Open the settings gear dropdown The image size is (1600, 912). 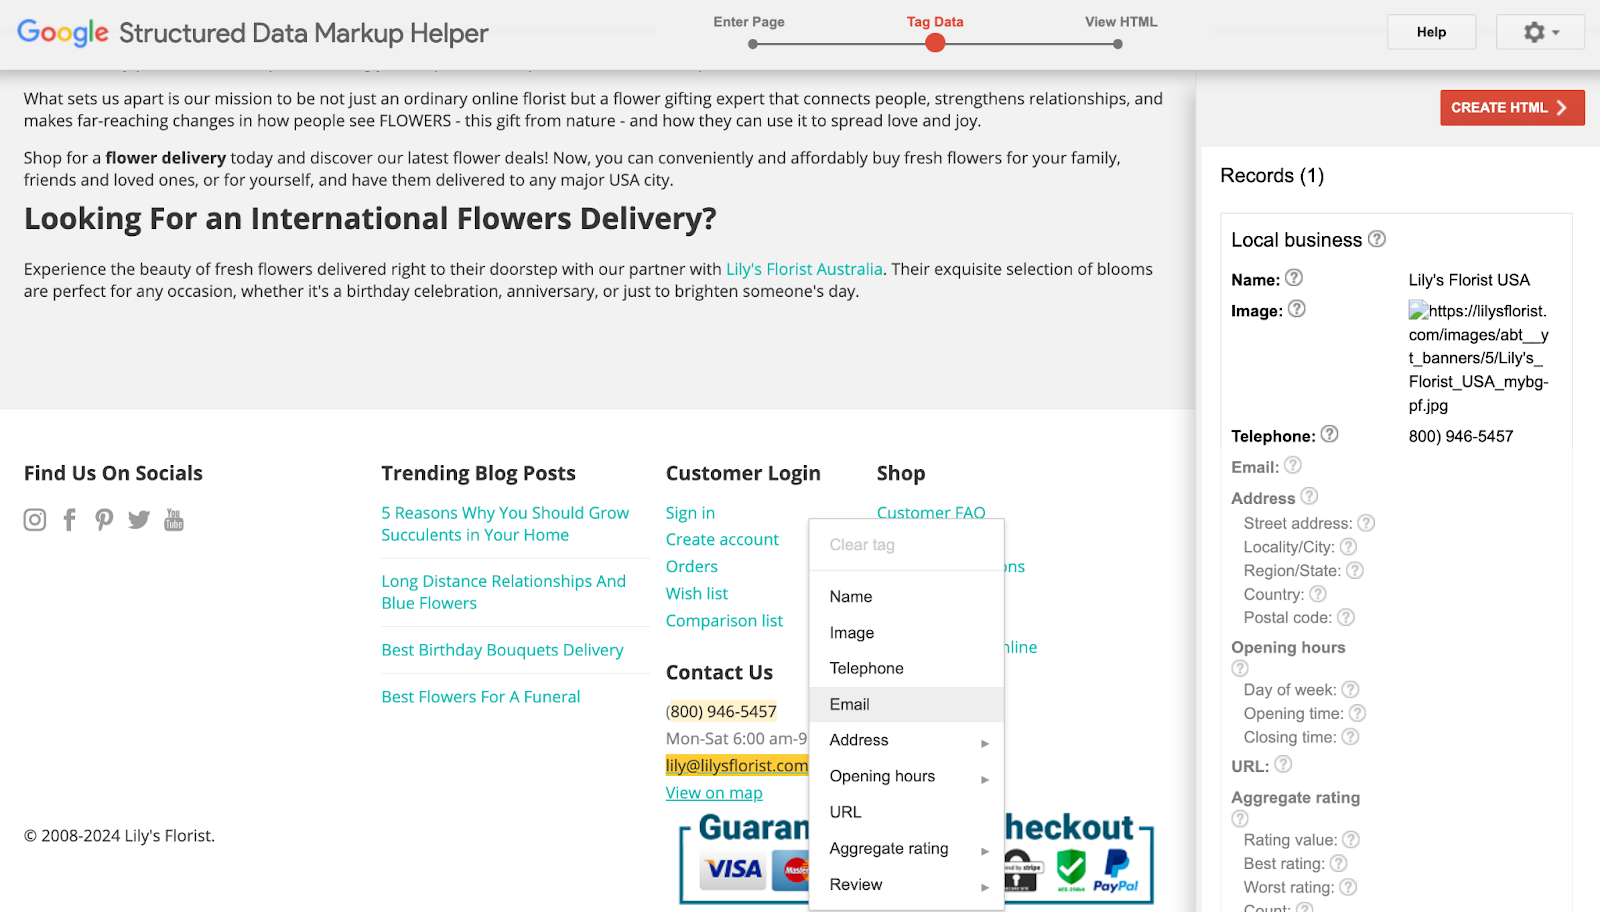click(1540, 33)
